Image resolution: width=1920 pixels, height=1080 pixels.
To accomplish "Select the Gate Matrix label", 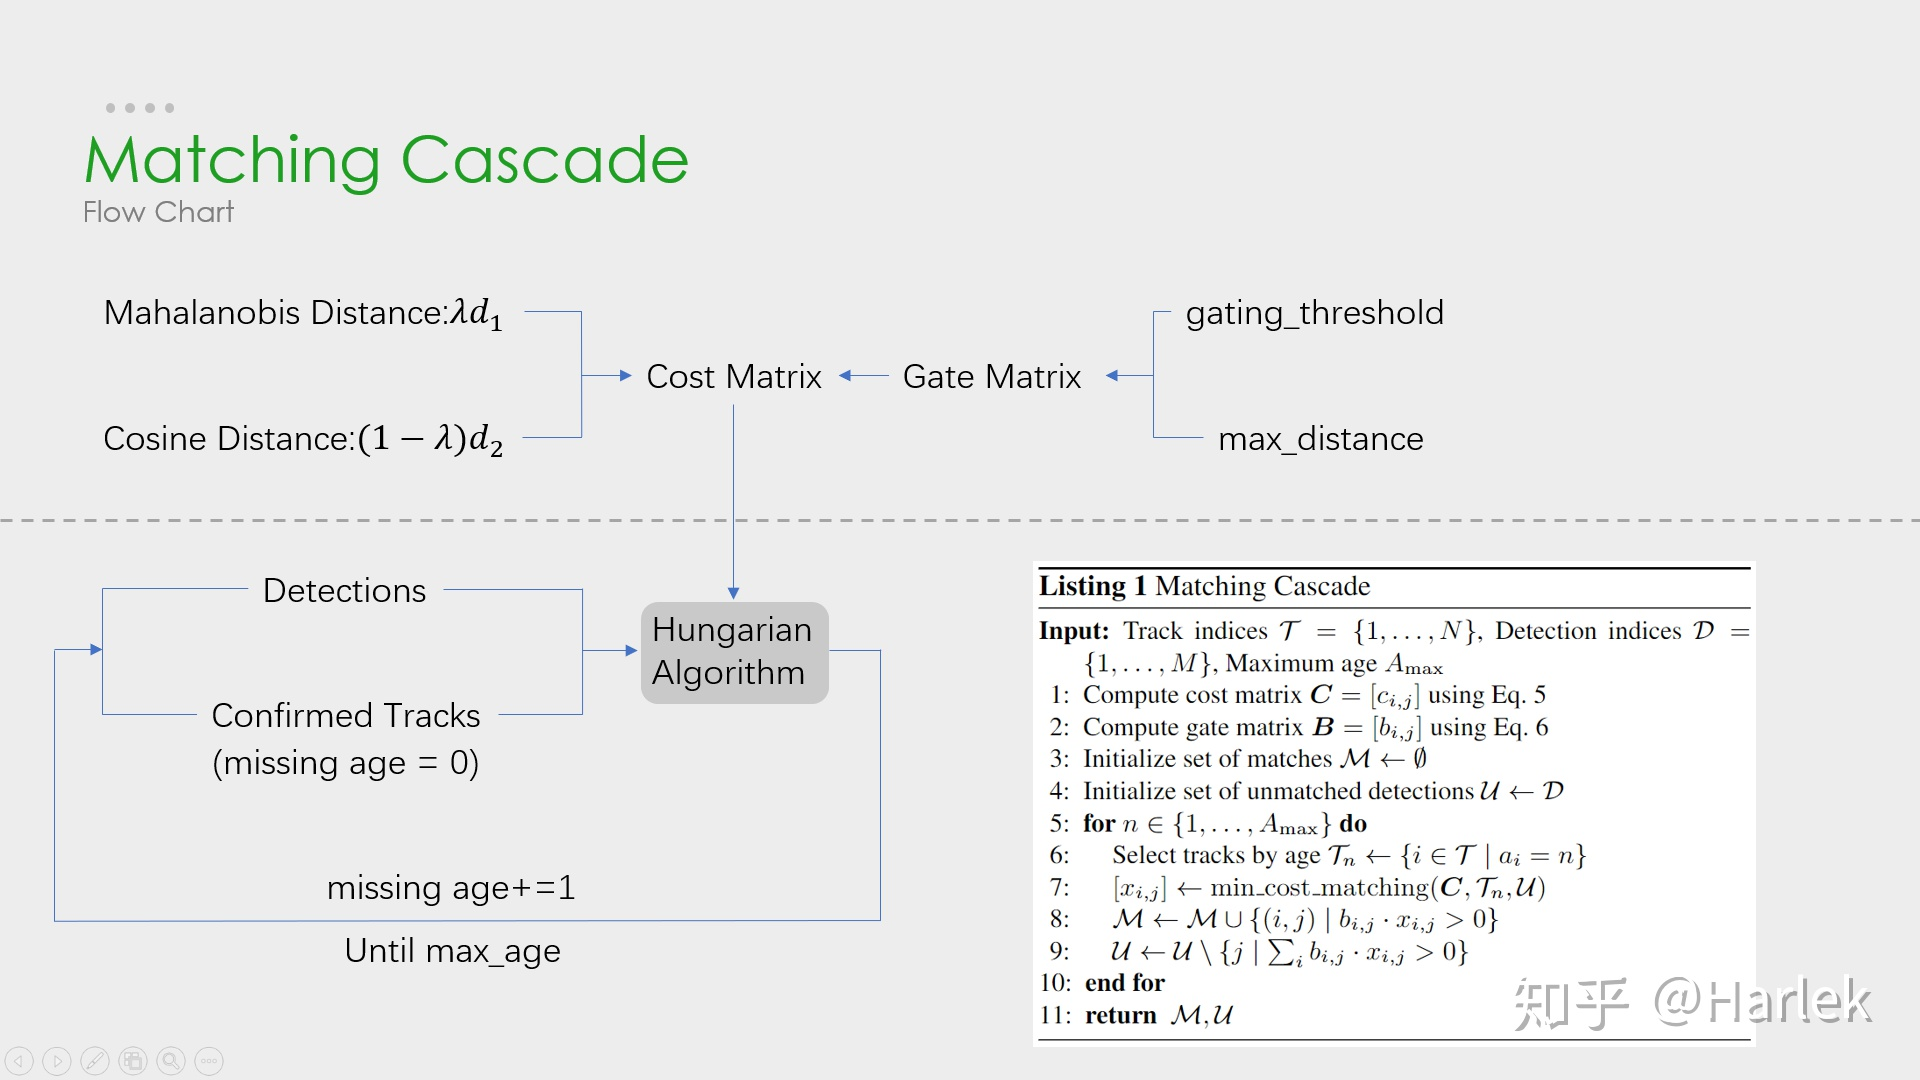I will pyautogui.click(x=991, y=377).
